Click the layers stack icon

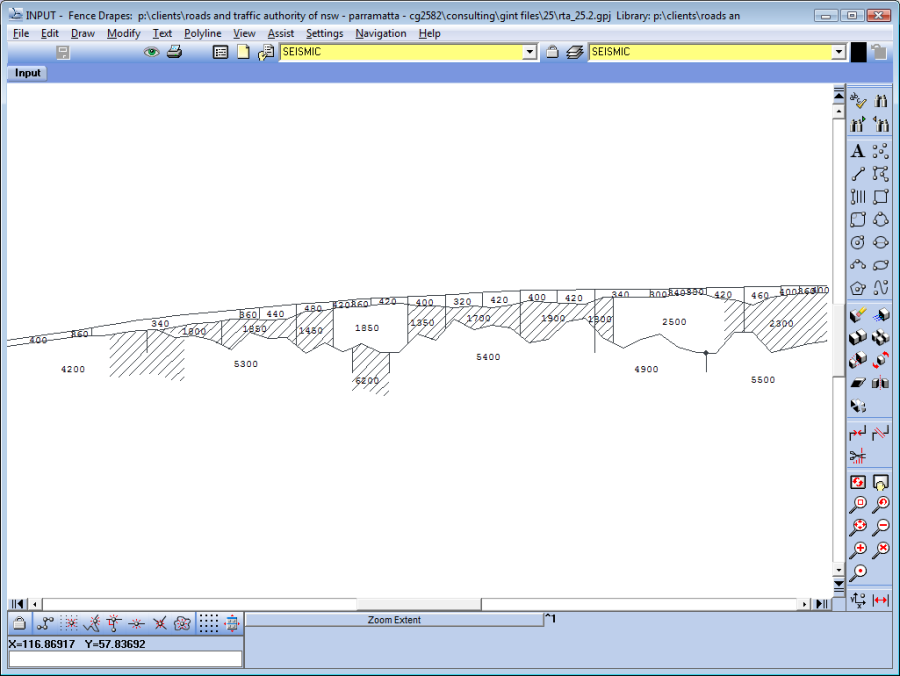coord(574,52)
